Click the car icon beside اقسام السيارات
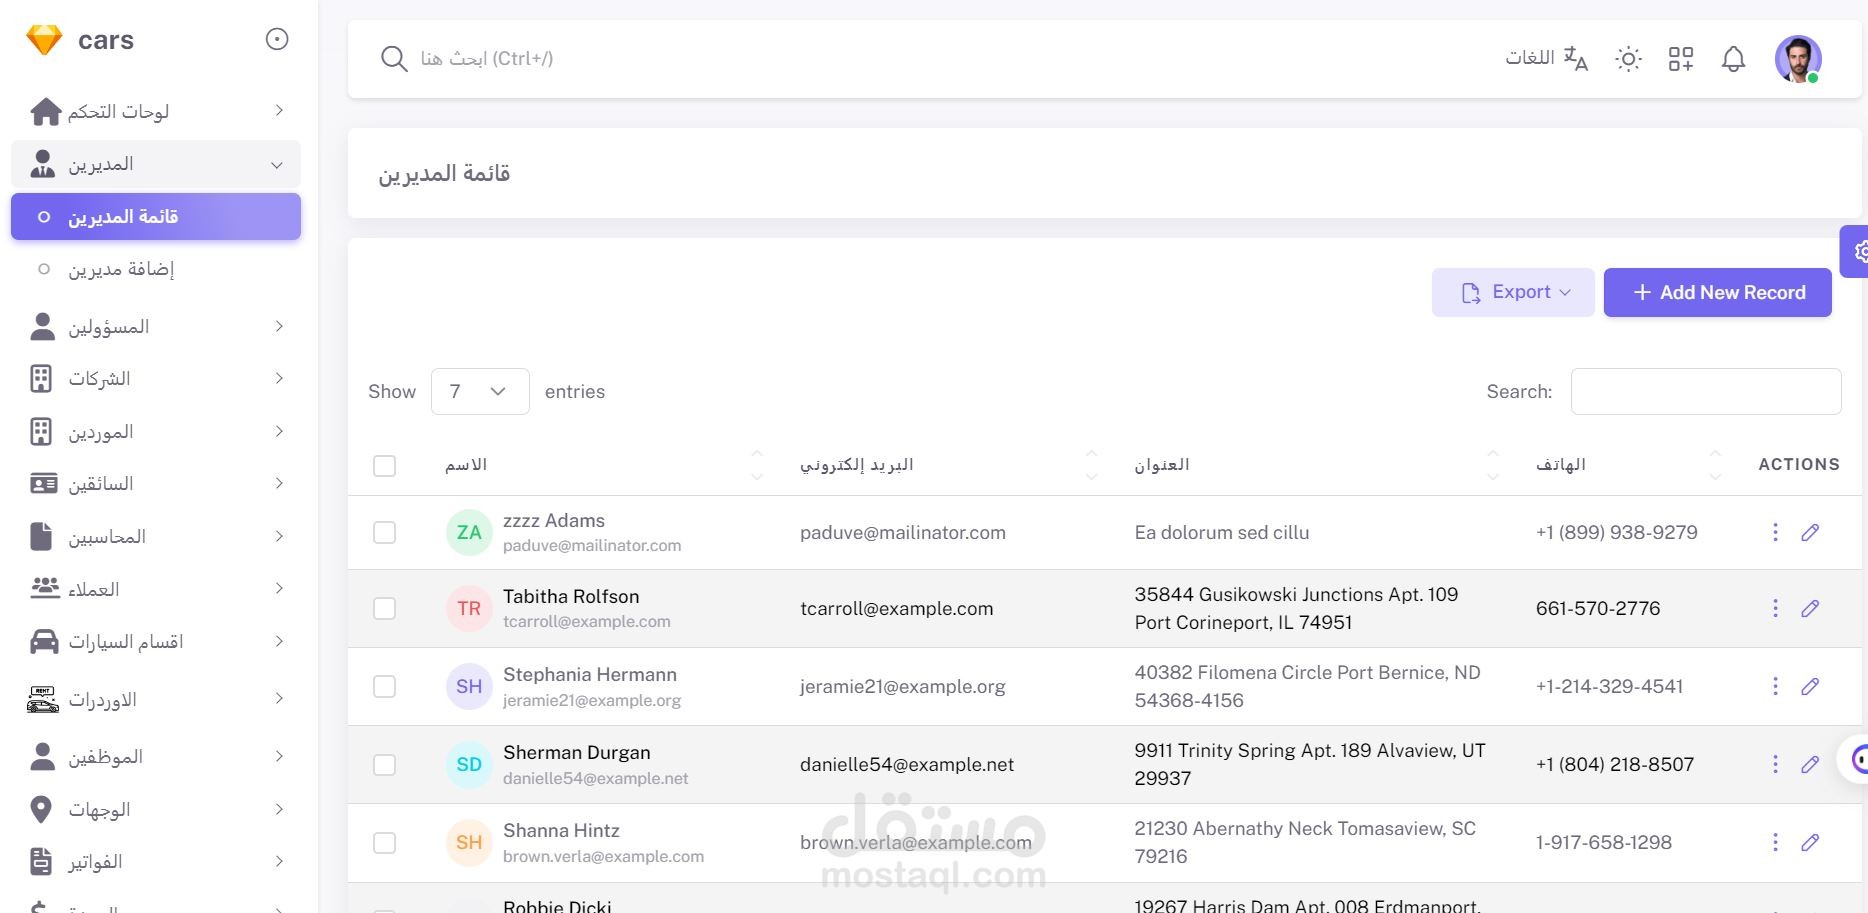Viewport: 1868px width, 913px height. (x=44, y=642)
